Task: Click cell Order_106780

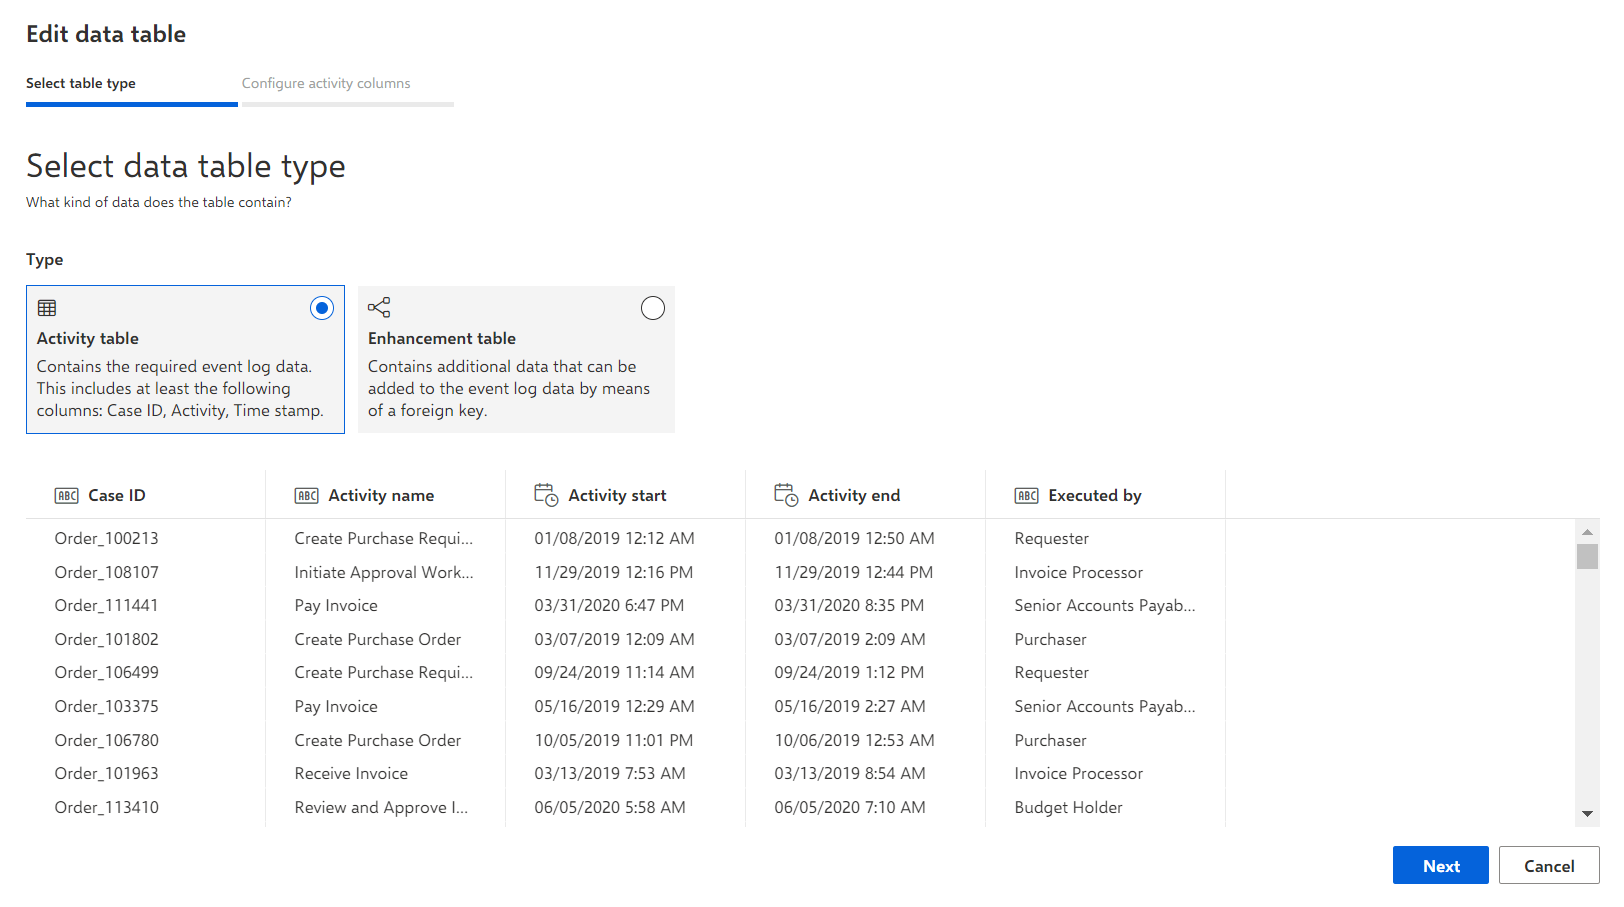Action: tap(107, 741)
